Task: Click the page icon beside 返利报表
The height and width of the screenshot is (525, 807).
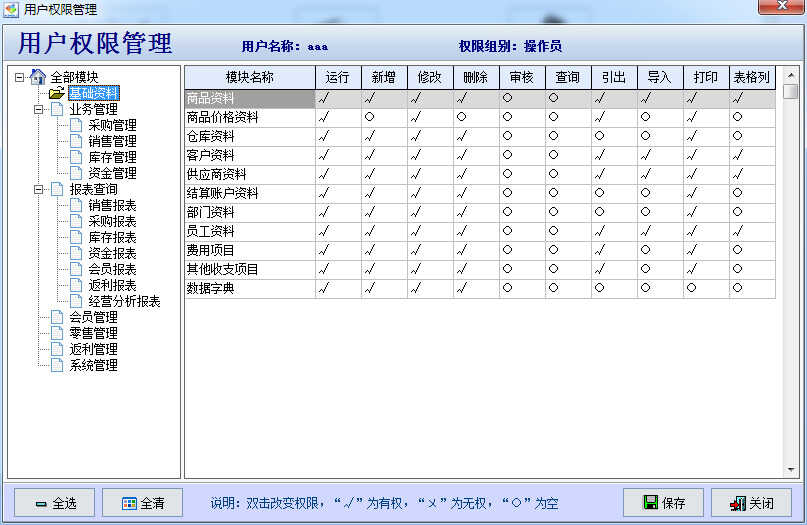Action: click(76, 285)
